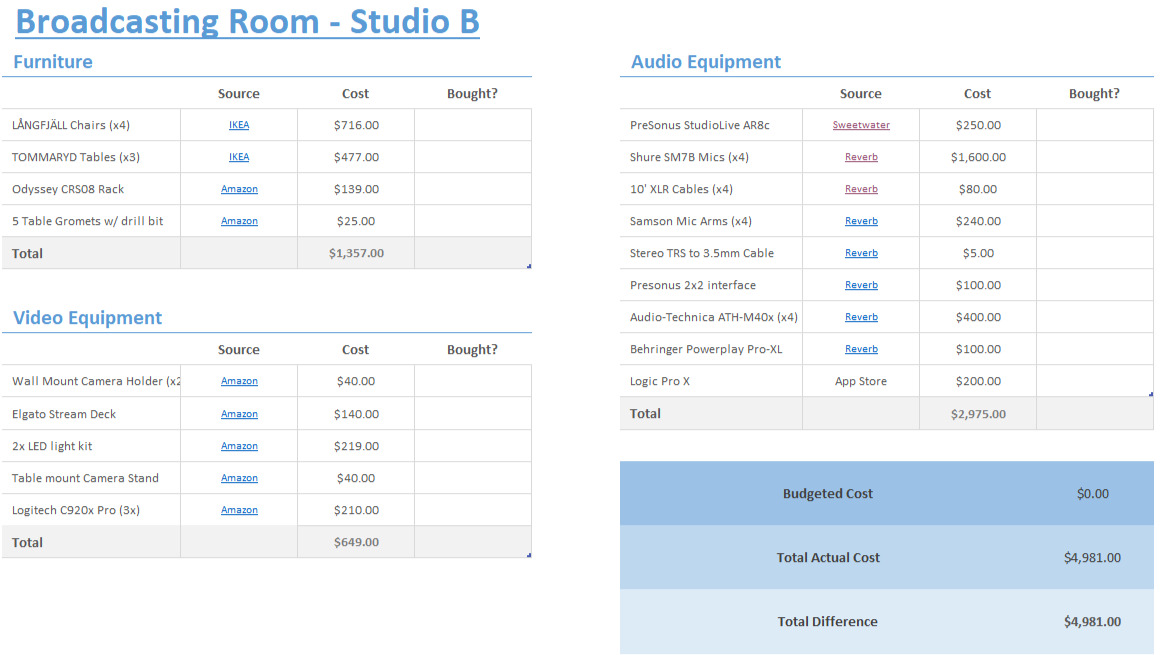Click the "$80.00" XLR Cables cost
The height and width of the screenshot is (655, 1160).
[978, 189]
